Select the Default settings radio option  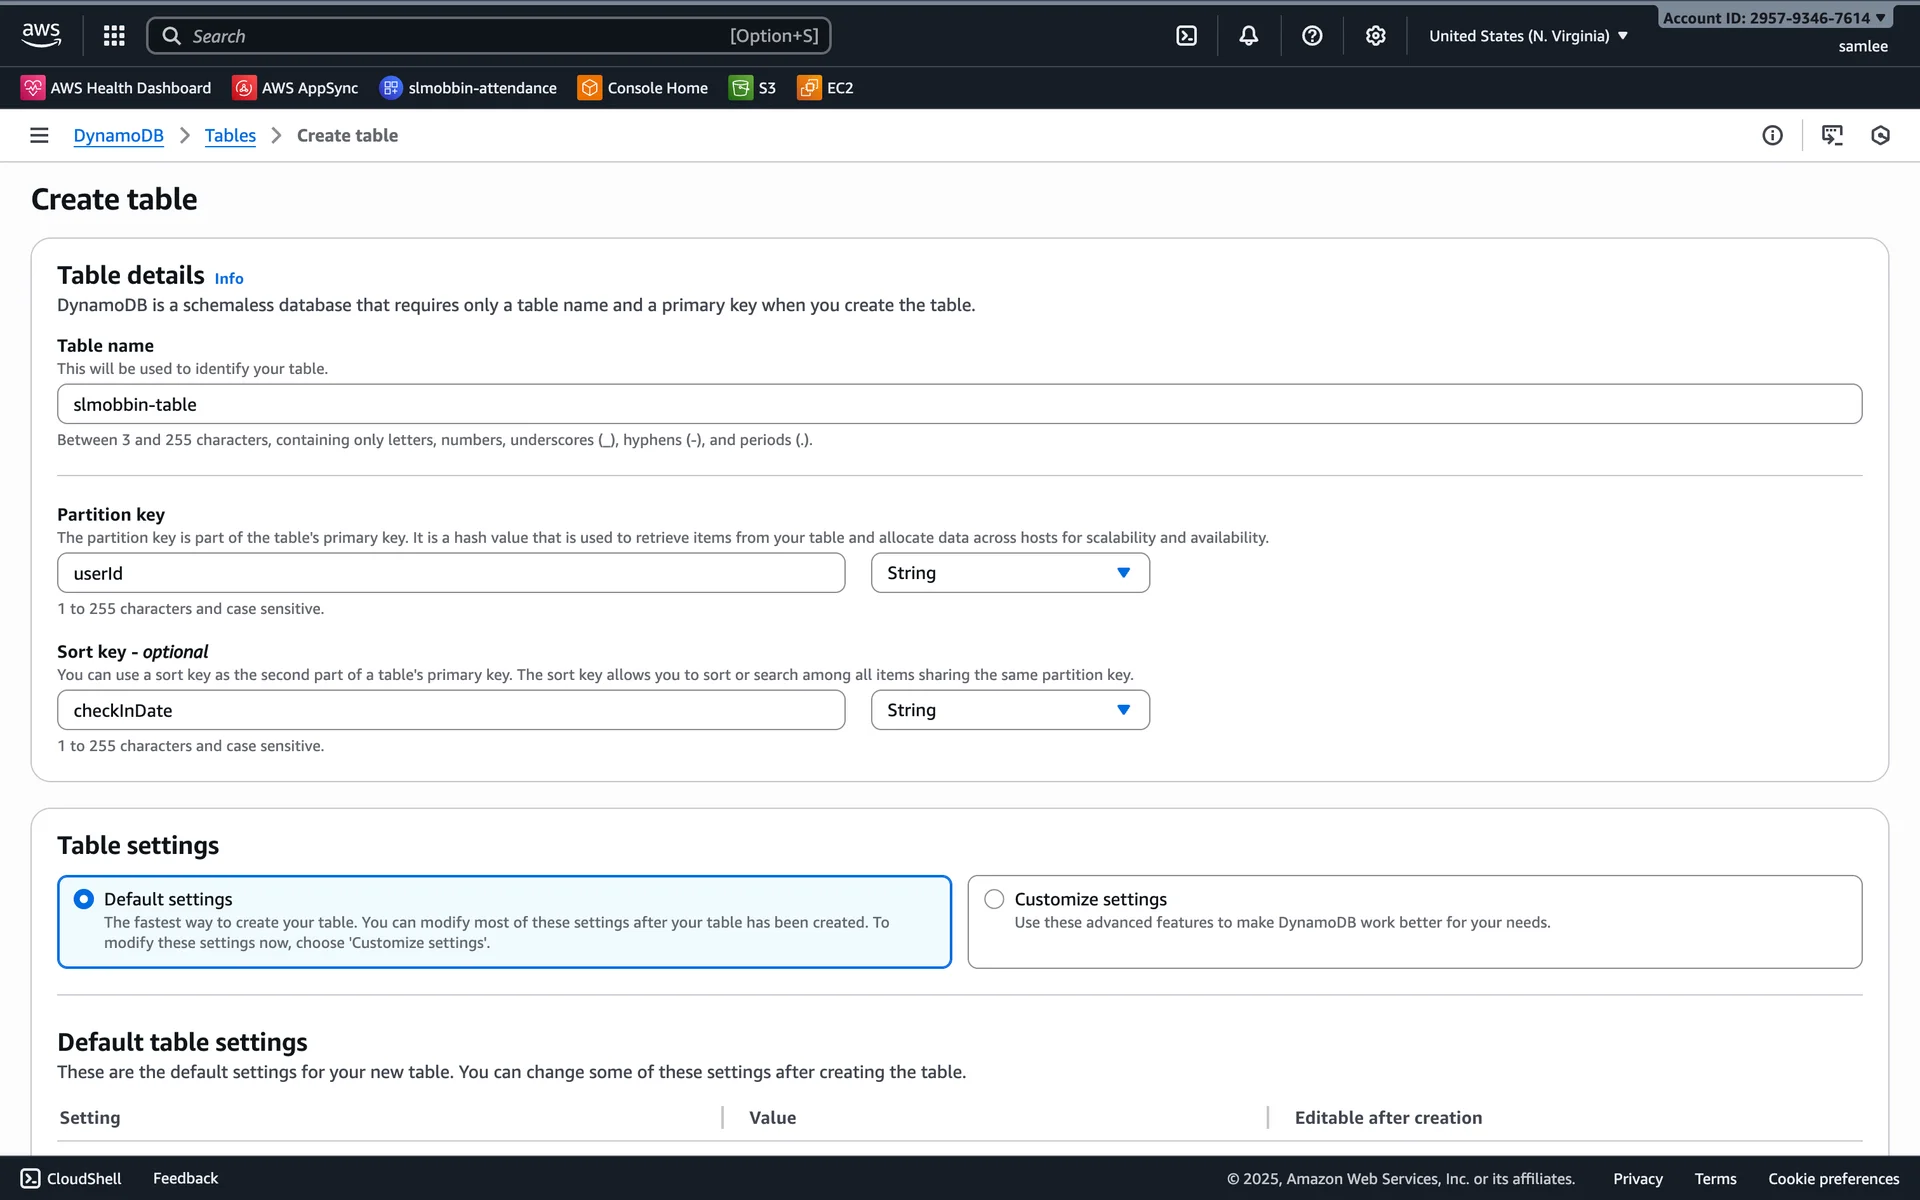point(84,899)
